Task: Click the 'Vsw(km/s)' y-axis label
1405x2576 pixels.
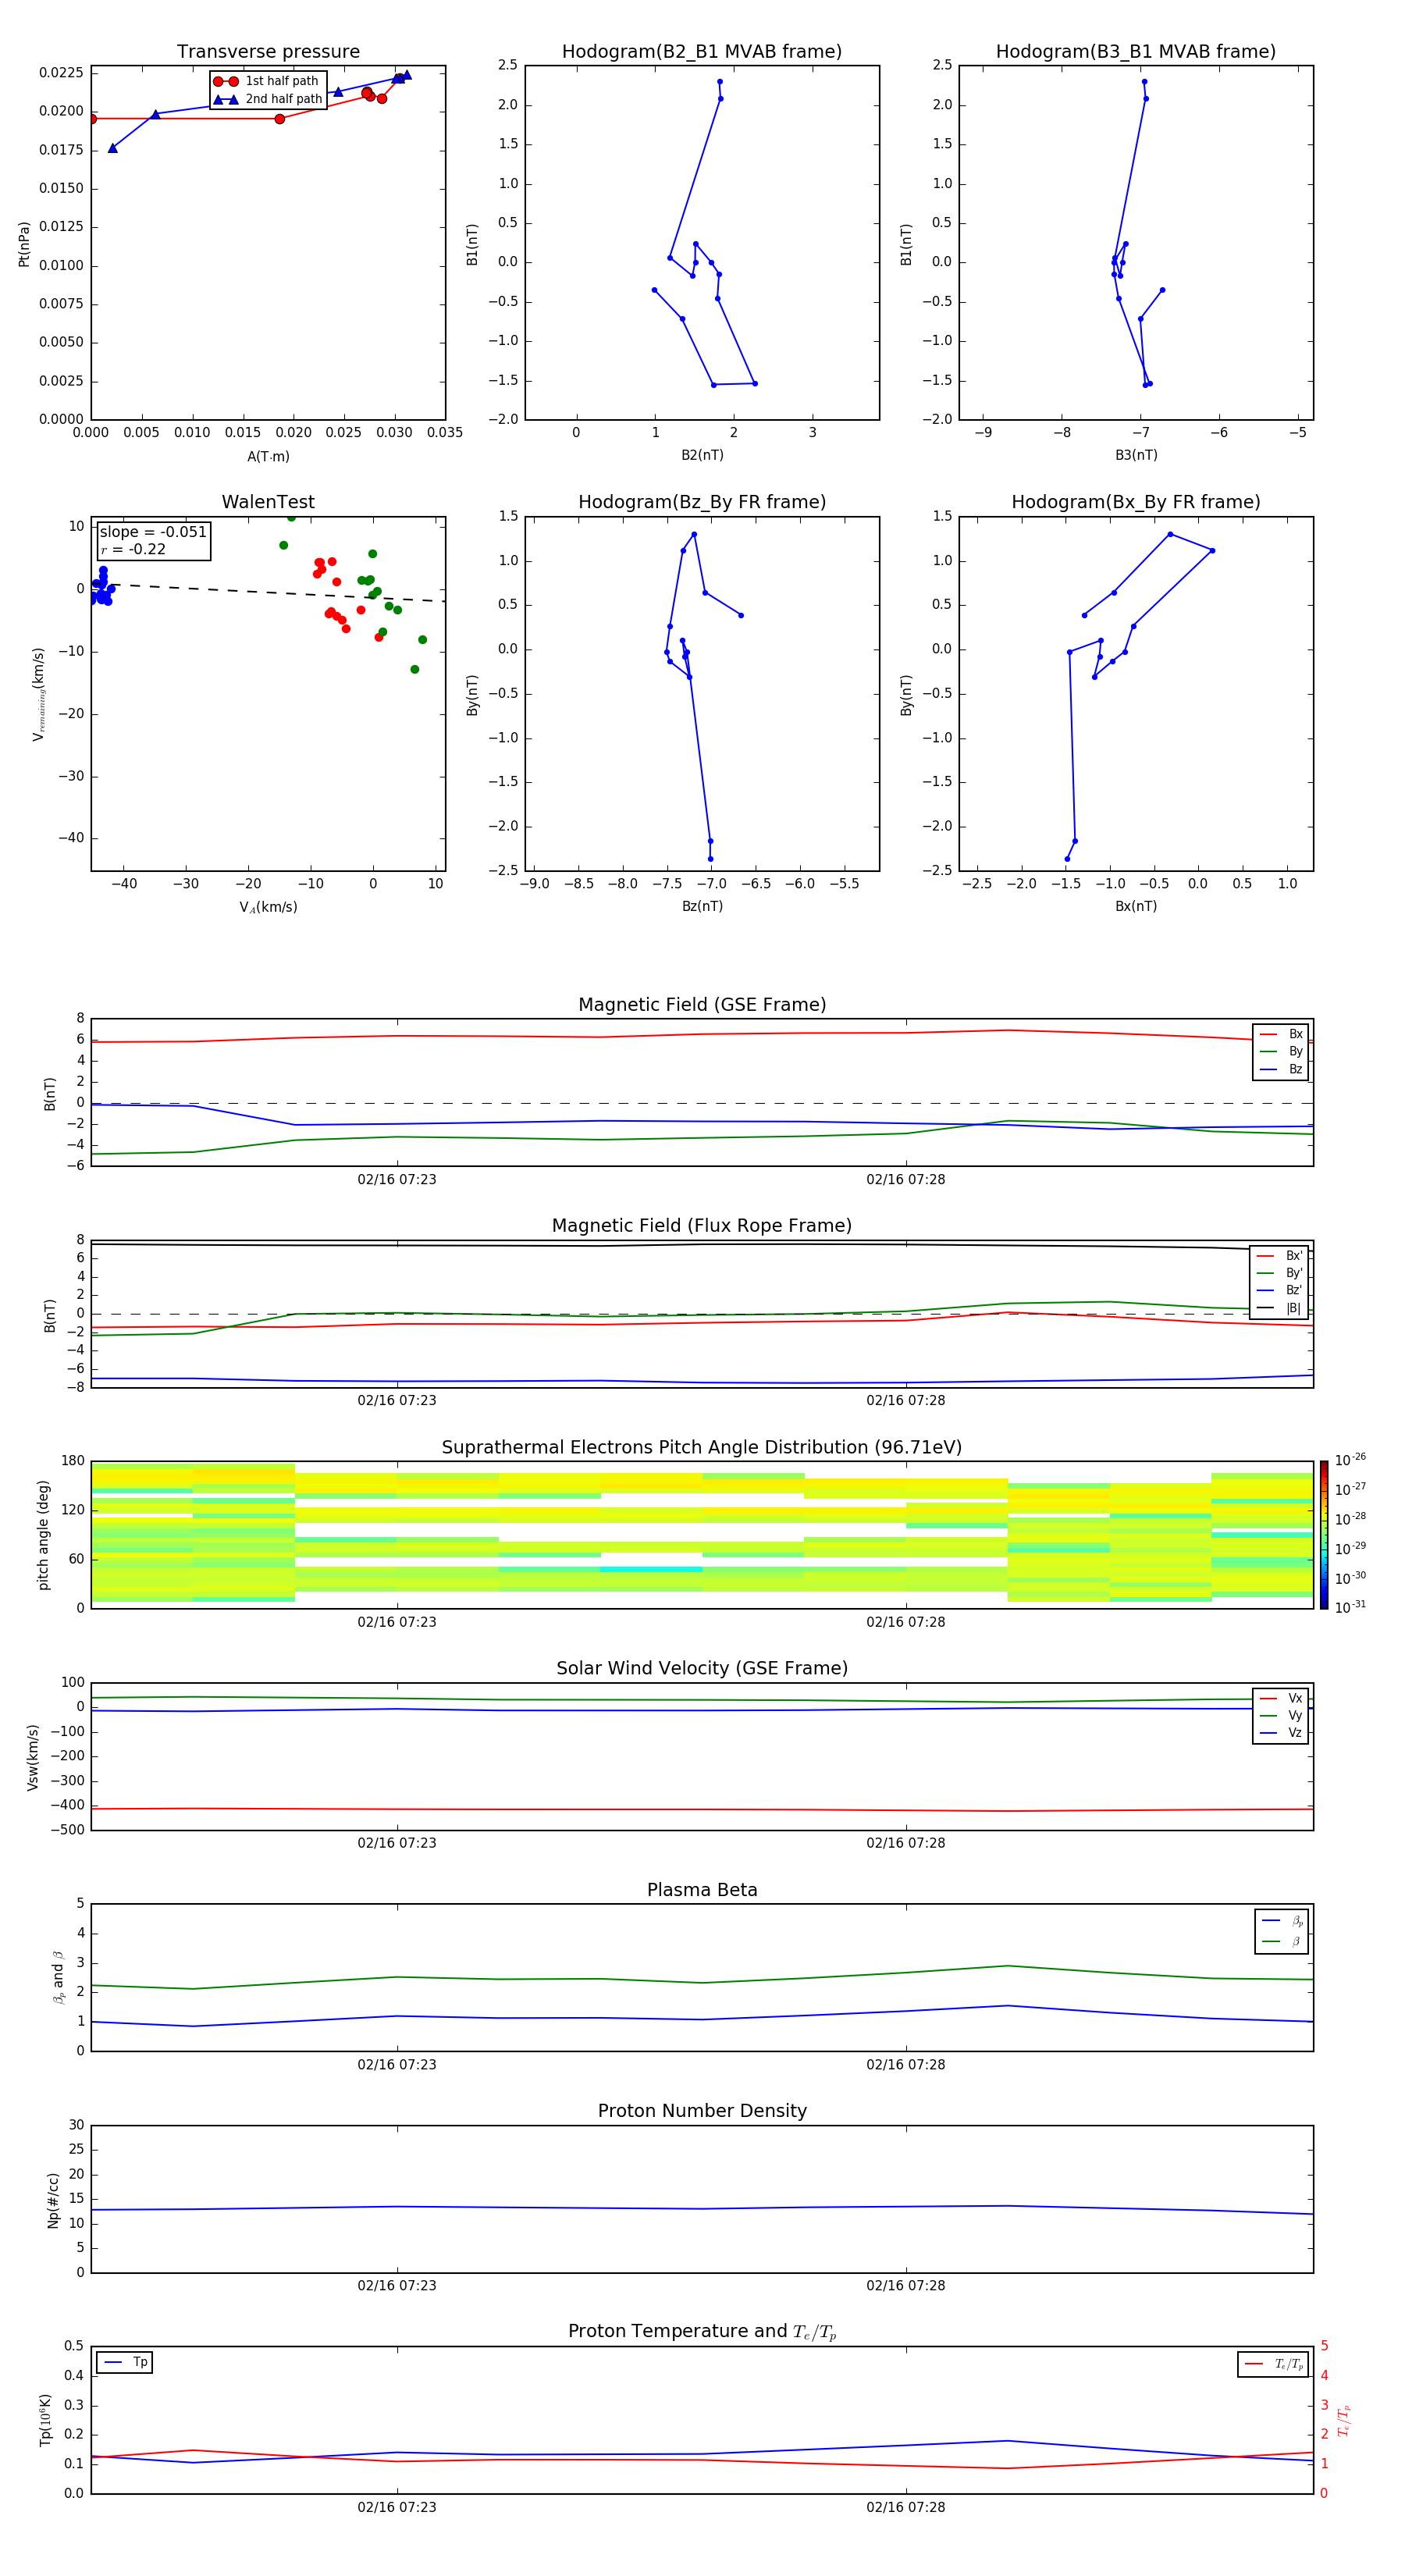Action: click(x=32, y=1757)
